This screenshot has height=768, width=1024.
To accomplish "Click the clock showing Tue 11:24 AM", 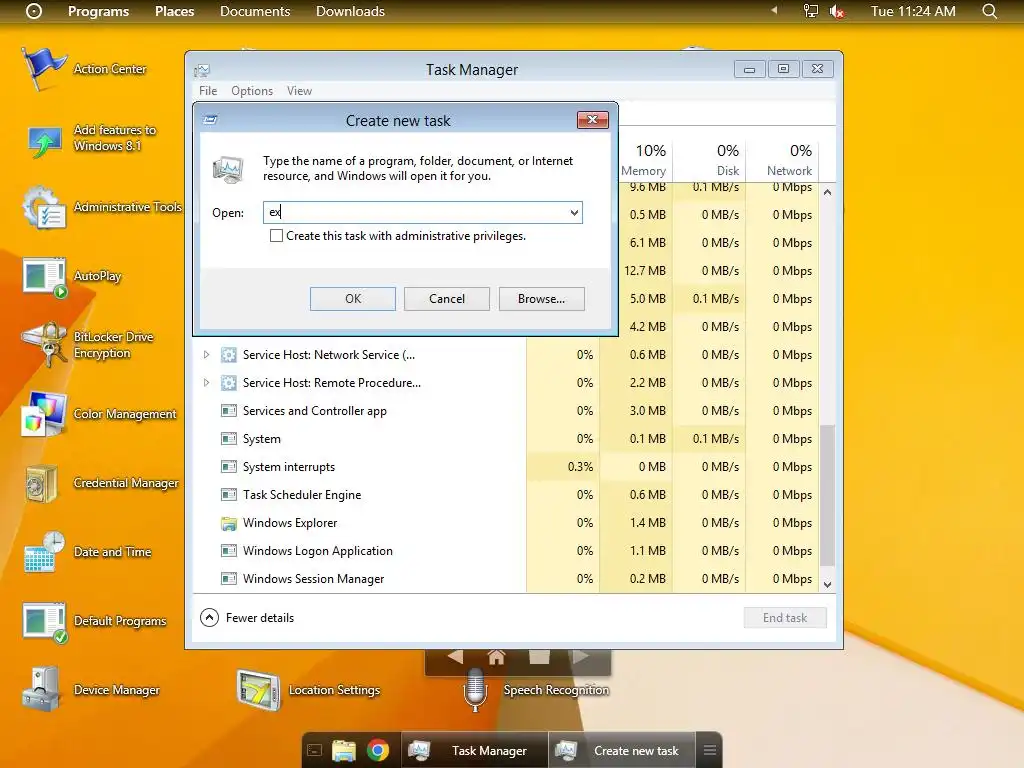I will pyautogui.click(x=913, y=11).
